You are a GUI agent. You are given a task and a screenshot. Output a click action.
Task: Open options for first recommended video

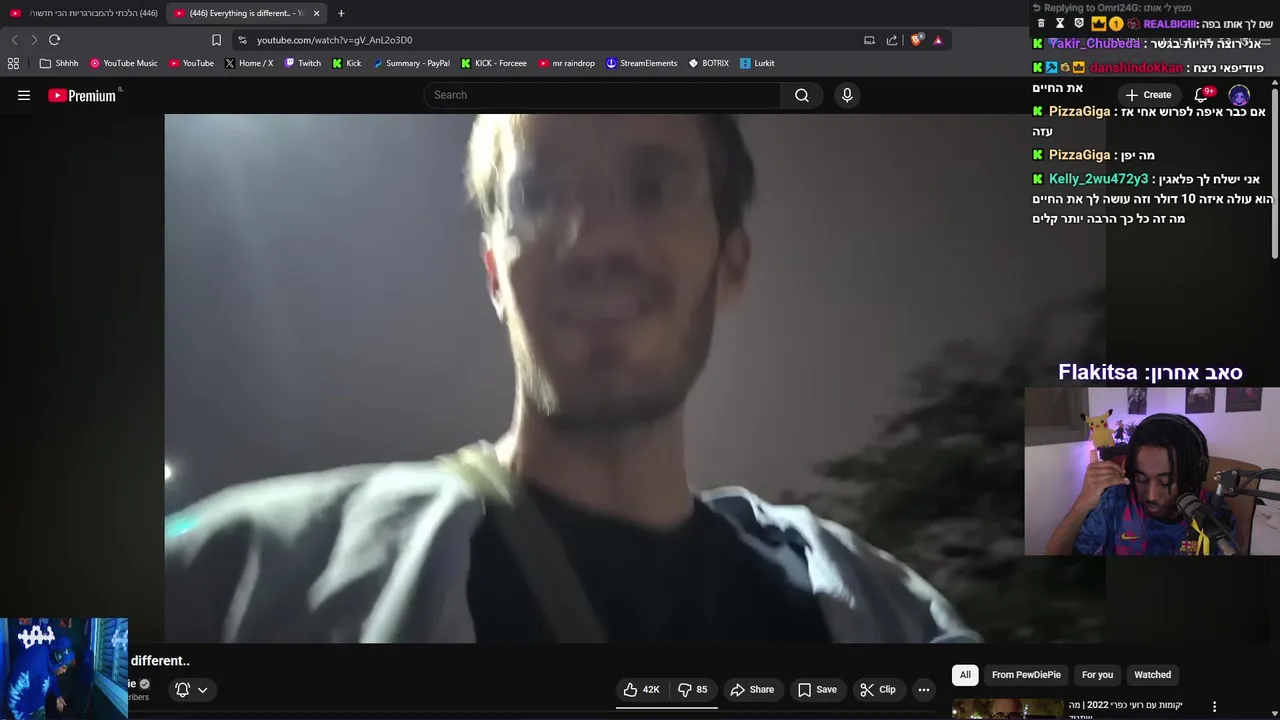[x=1214, y=706]
